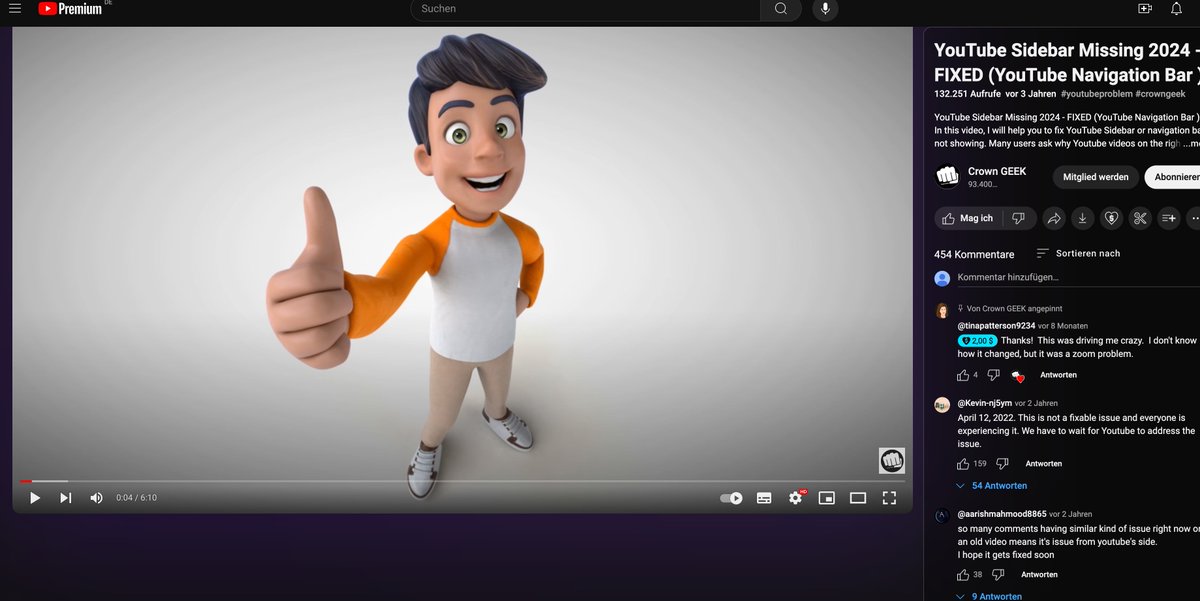Image resolution: width=1200 pixels, height=601 pixels.
Task: Reply to Kevin-nj5ym's comment with Antworten
Action: [x=1043, y=464]
